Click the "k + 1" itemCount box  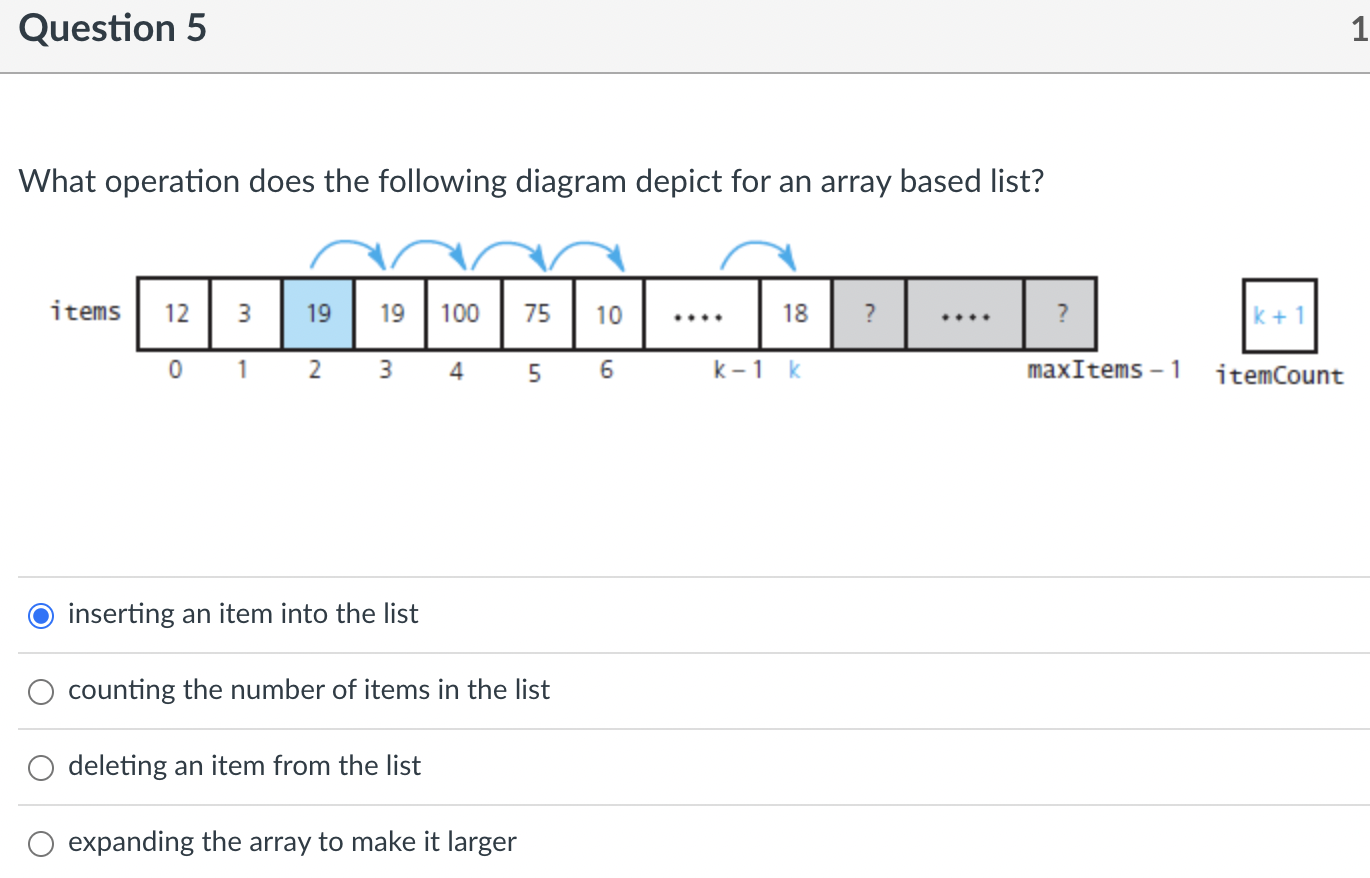pyautogui.click(x=1280, y=316)
